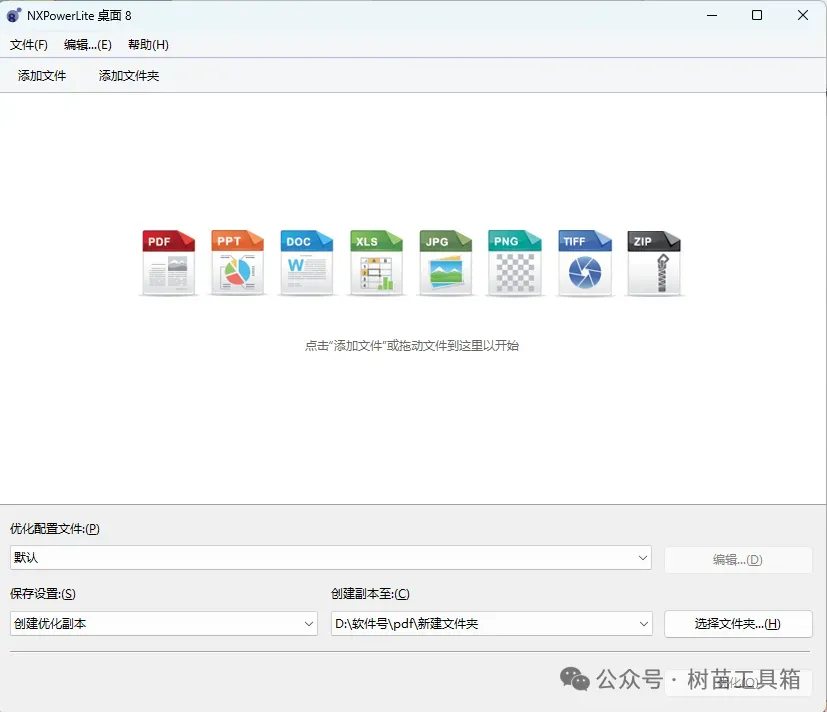The image size is (827, 712).
Task: Open the 文件(F) menu
Action: [28, 45]
